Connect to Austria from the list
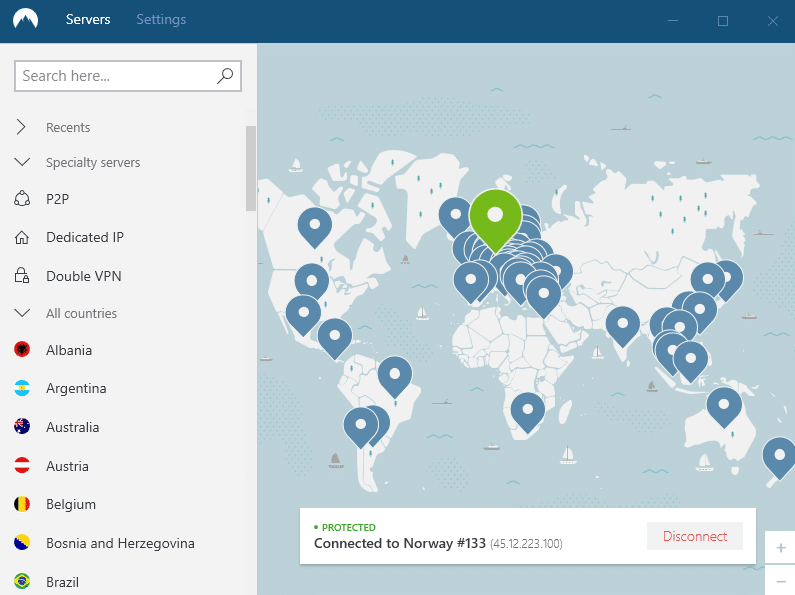Viewport: 795px width, 595px height. [67, 466]
